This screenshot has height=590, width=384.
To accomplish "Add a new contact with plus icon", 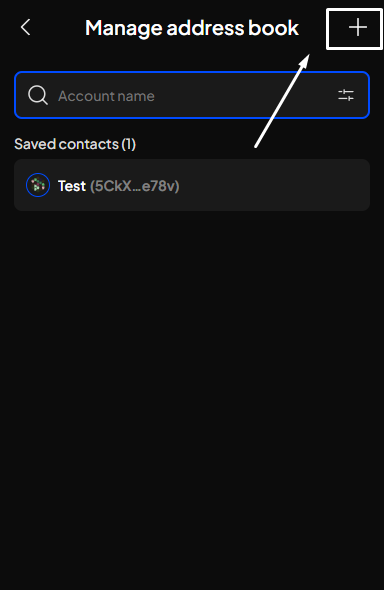I will (358, 28).
